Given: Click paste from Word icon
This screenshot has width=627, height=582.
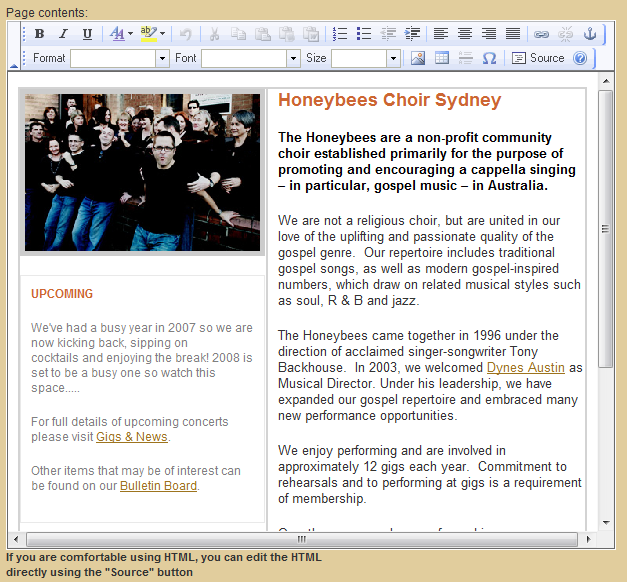Looking at the screenshot, I should pyautogui.click(x=311, y=34).
